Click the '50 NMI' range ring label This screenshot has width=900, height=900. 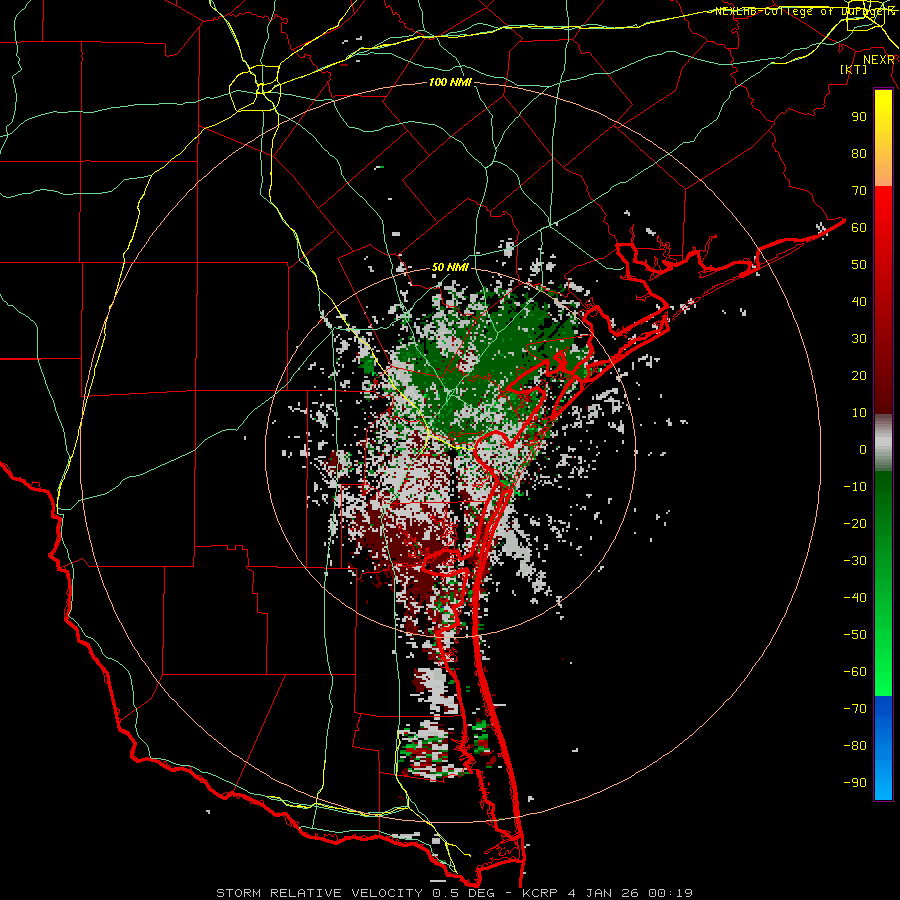point(450,267)
